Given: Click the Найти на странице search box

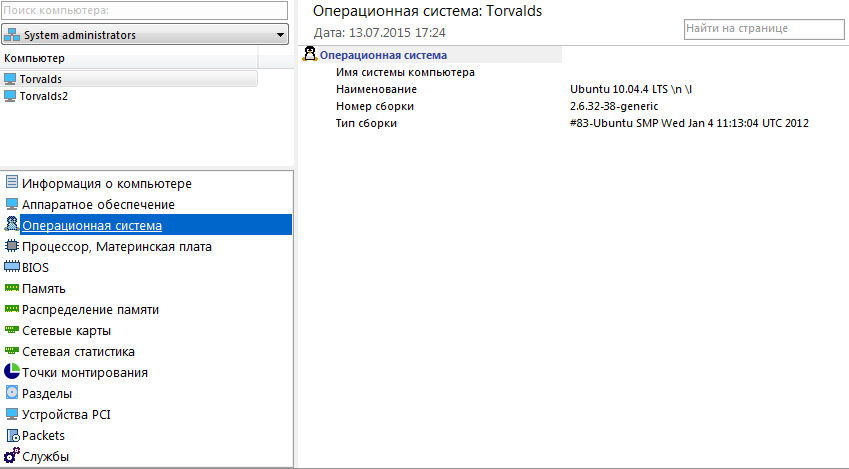Looking at the screenshot, I should coord(764,29).
